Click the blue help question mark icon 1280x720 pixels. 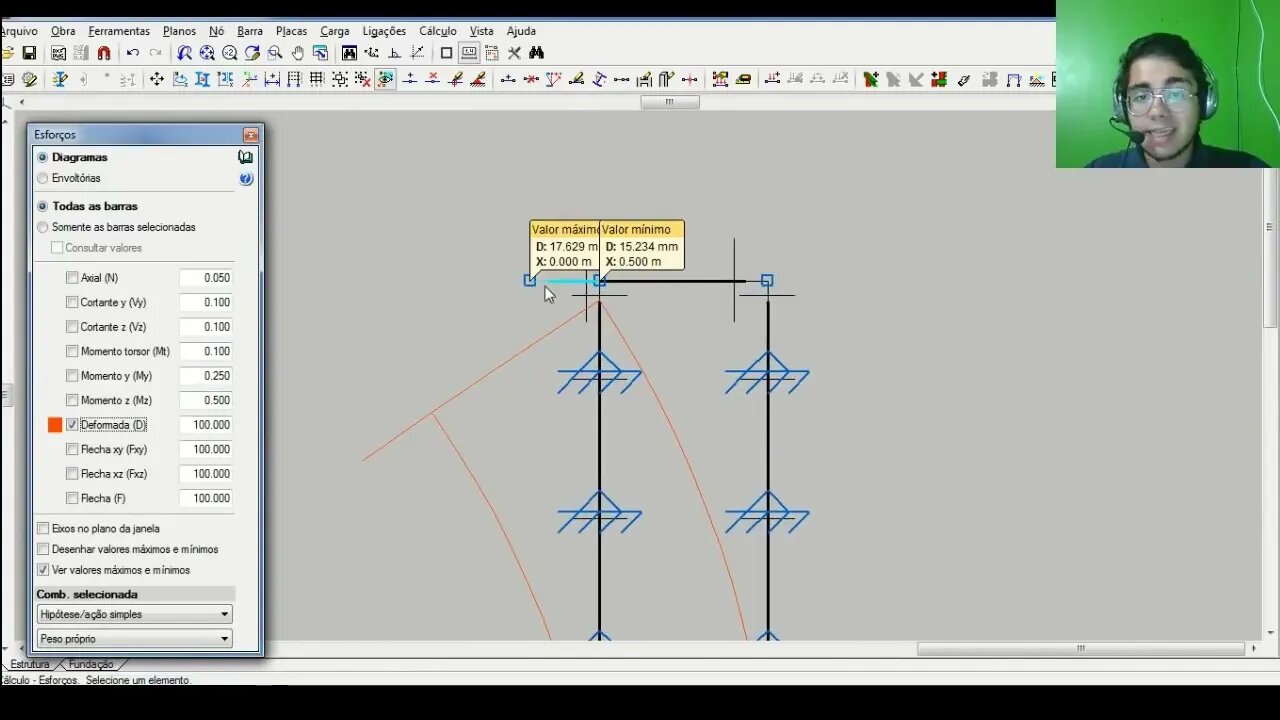tap(246, 179)
